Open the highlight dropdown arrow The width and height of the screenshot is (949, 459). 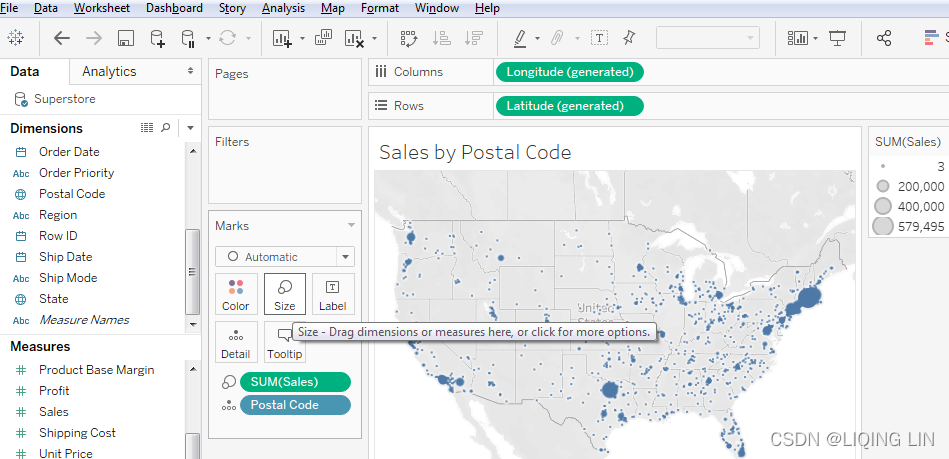(537, 39)
